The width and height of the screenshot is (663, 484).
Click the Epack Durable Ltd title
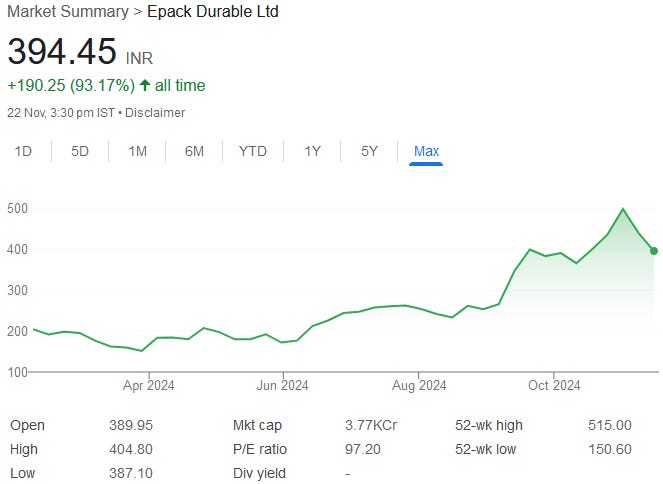(213, 11)
